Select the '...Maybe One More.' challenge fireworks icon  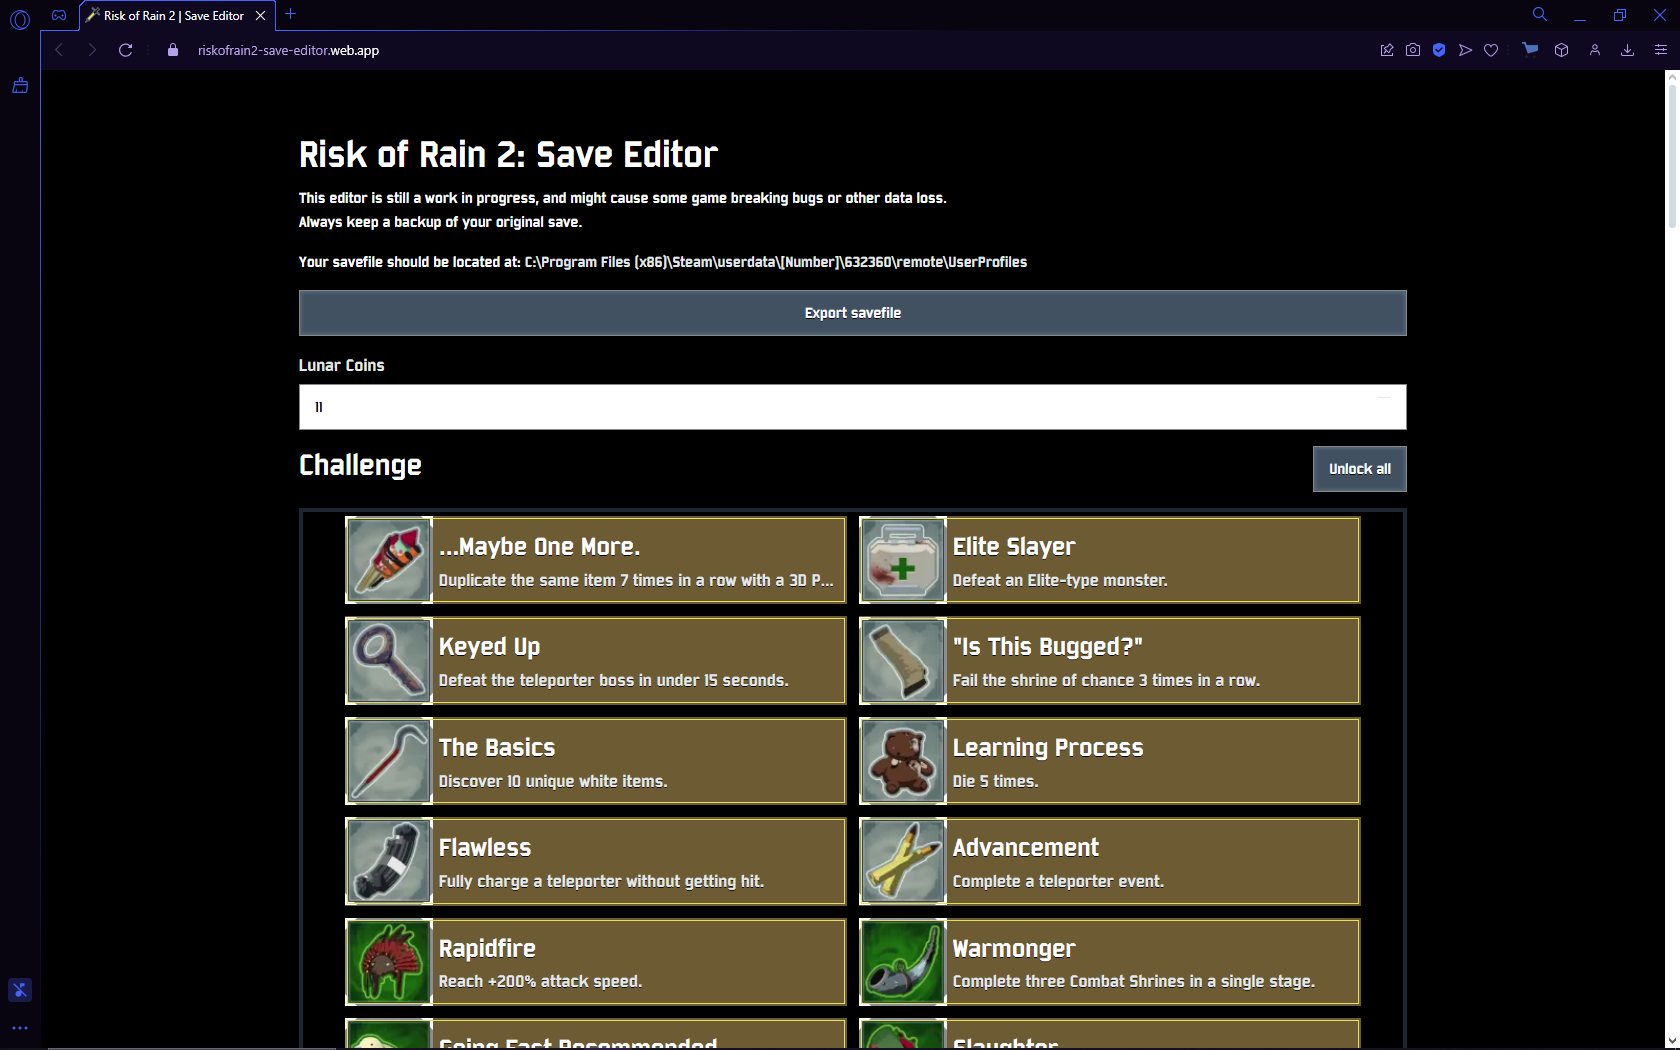click(x=389, y=560)
